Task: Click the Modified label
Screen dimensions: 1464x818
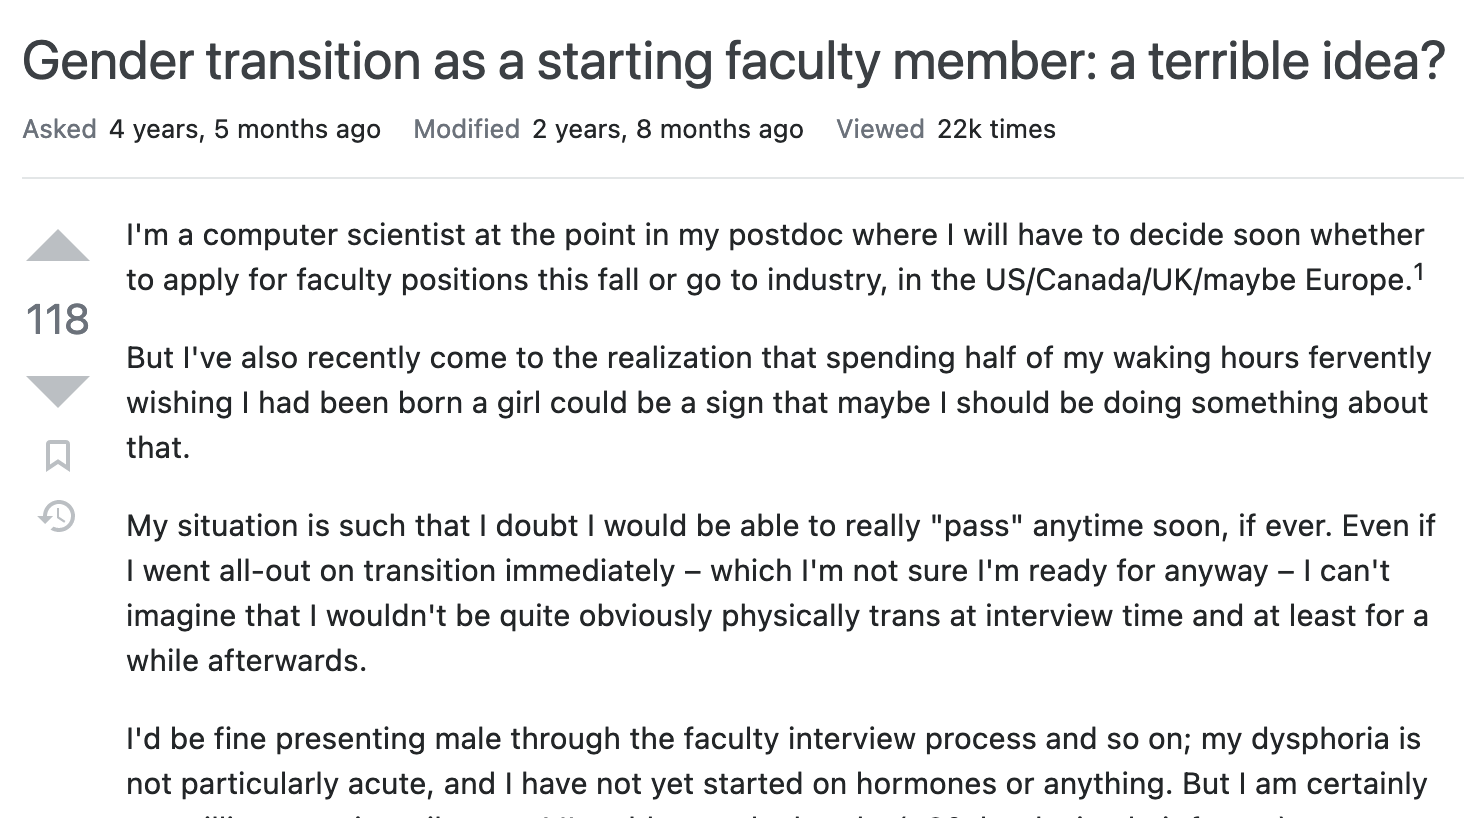Action: pyautogui.click(x=466, y=129)
